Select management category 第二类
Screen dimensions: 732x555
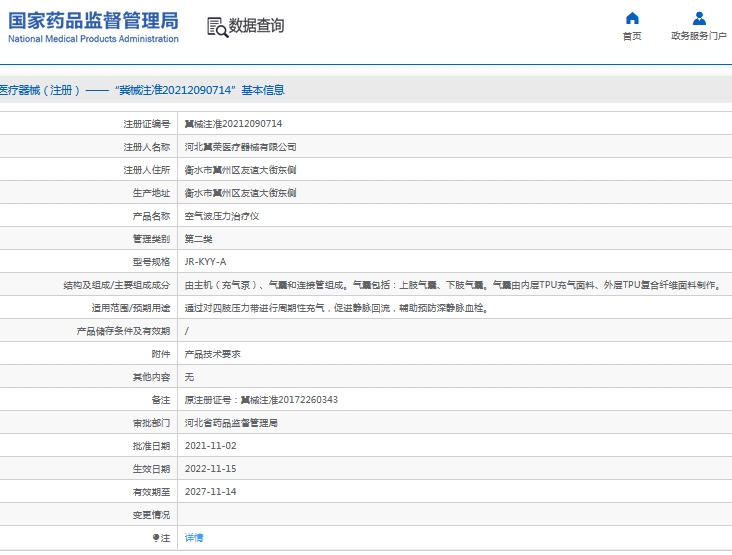pyautogui.click(x=198, y=239)
